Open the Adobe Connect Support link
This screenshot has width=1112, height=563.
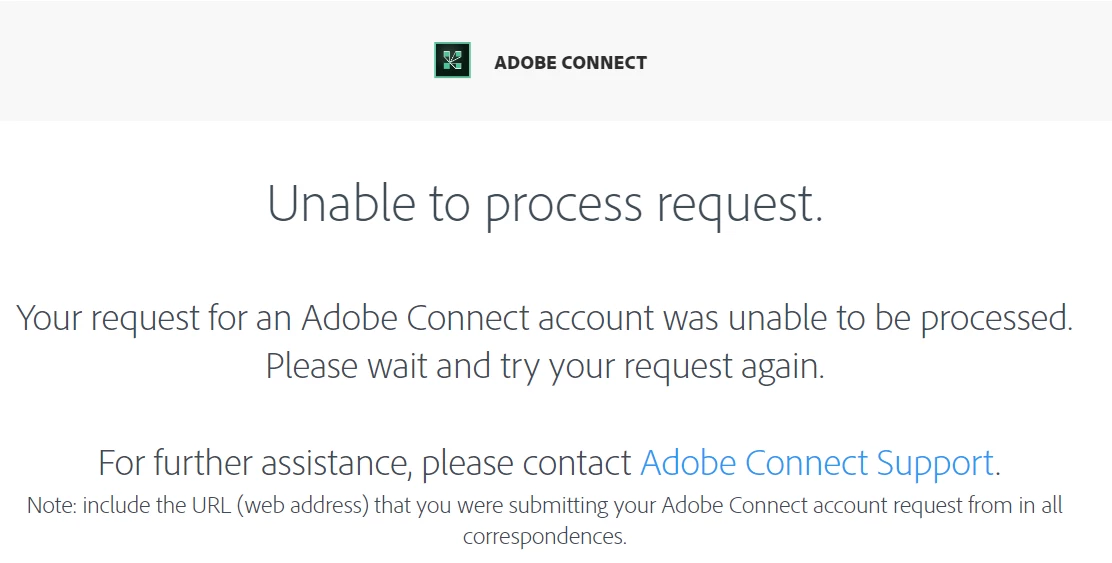pos(816,463)
